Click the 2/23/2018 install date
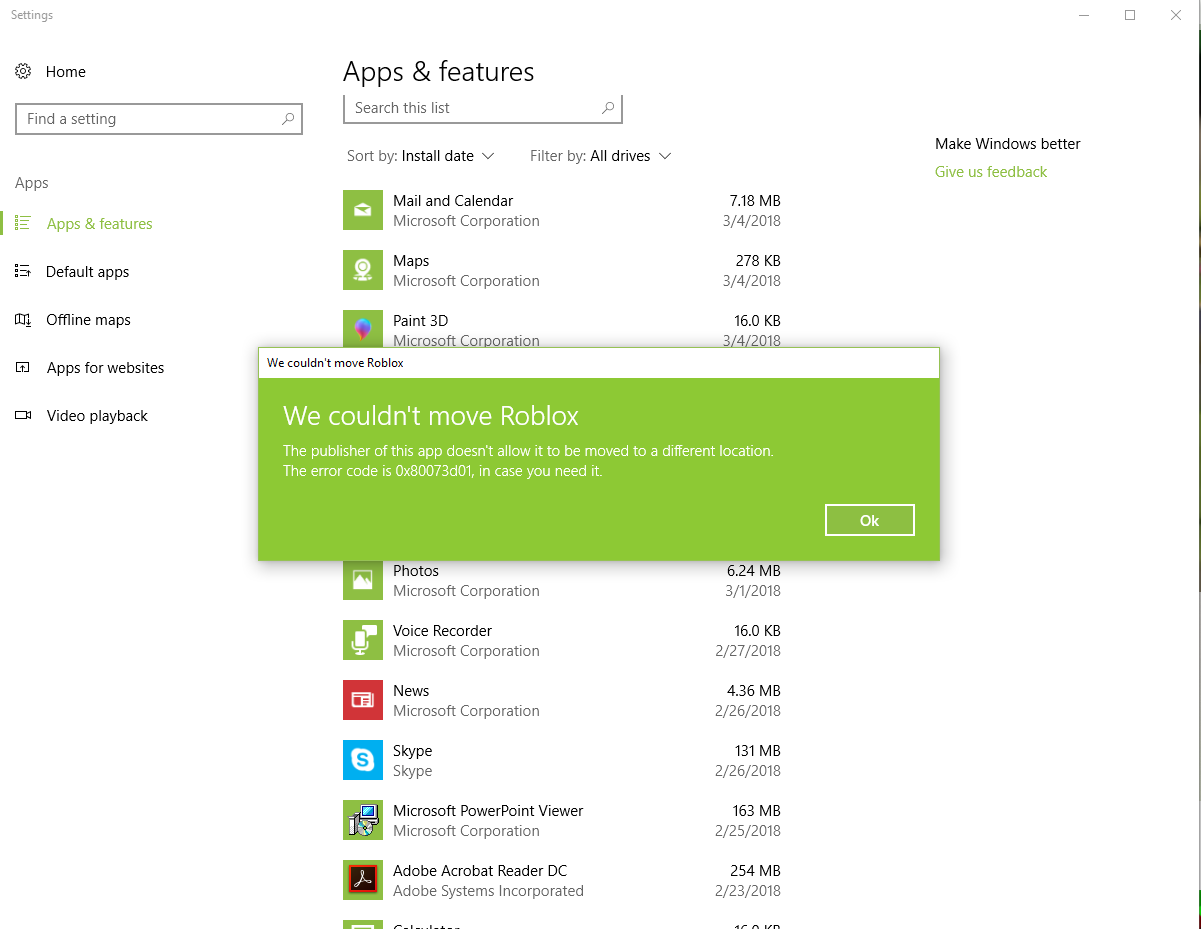Screen dimensions: 1201x929 (x=748, y=891)
